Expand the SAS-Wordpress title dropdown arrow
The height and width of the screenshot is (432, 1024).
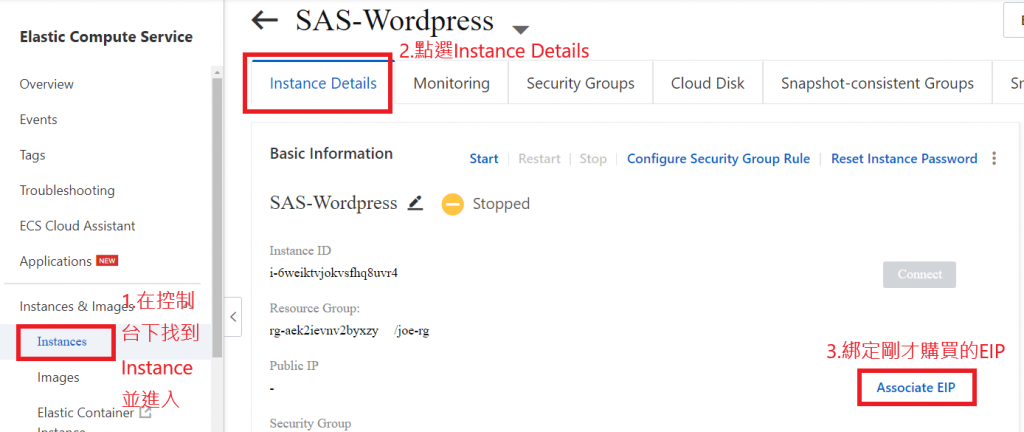pos(520,29)
